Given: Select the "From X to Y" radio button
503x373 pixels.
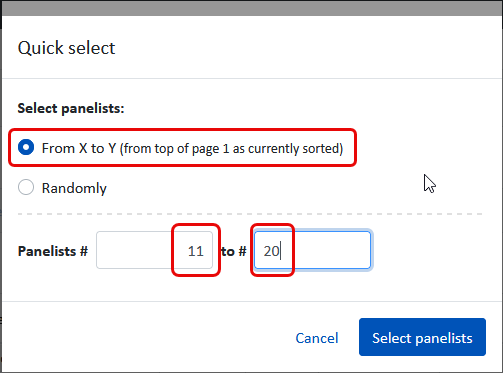Looking at the screenshot, I should pos(26,147).
